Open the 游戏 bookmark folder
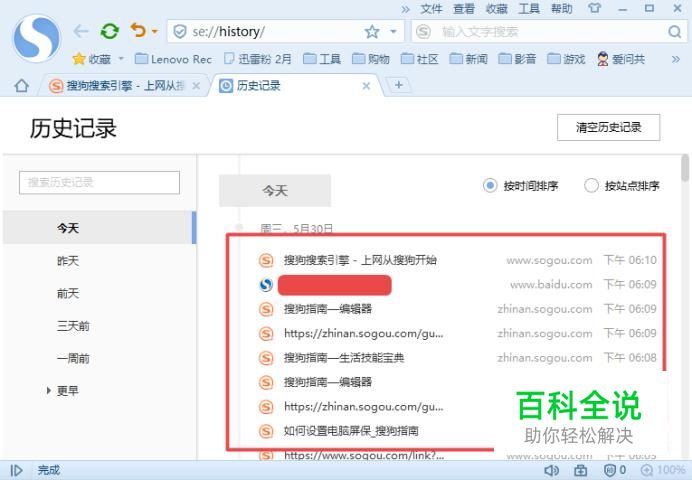 coord(566,59)
